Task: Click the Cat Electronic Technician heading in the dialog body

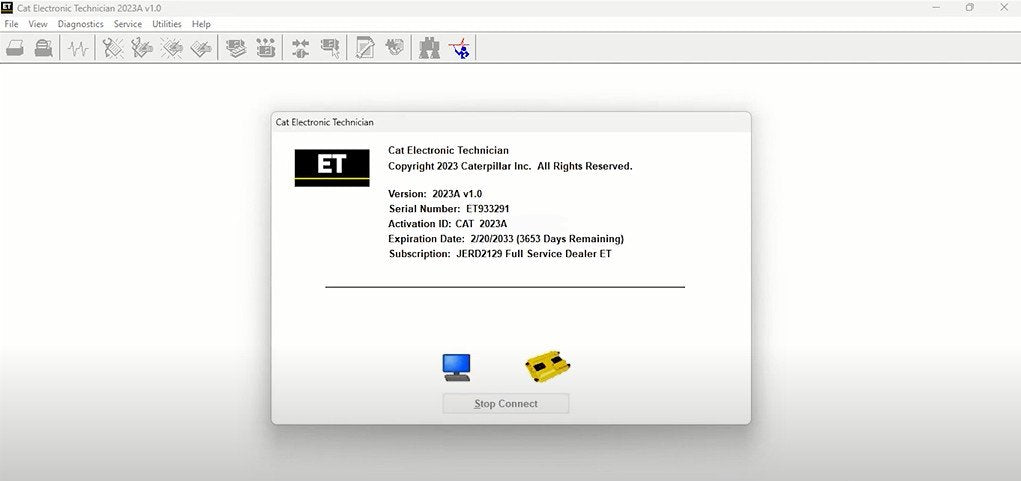Action: click(x=448, y=150)
